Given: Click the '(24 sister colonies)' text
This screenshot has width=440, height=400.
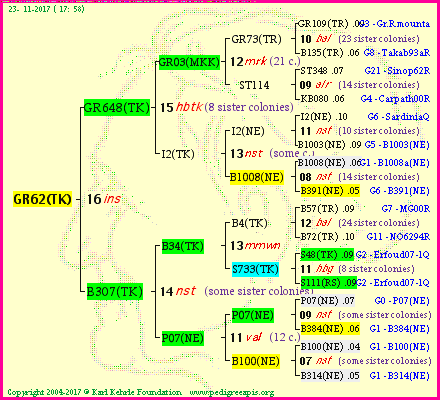Looking at the screenshot, I should pos(379,223).
